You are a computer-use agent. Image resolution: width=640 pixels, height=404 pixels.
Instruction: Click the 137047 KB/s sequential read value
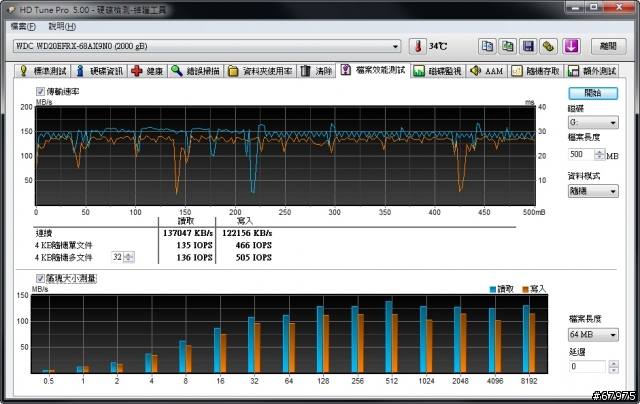pos(188,233)
